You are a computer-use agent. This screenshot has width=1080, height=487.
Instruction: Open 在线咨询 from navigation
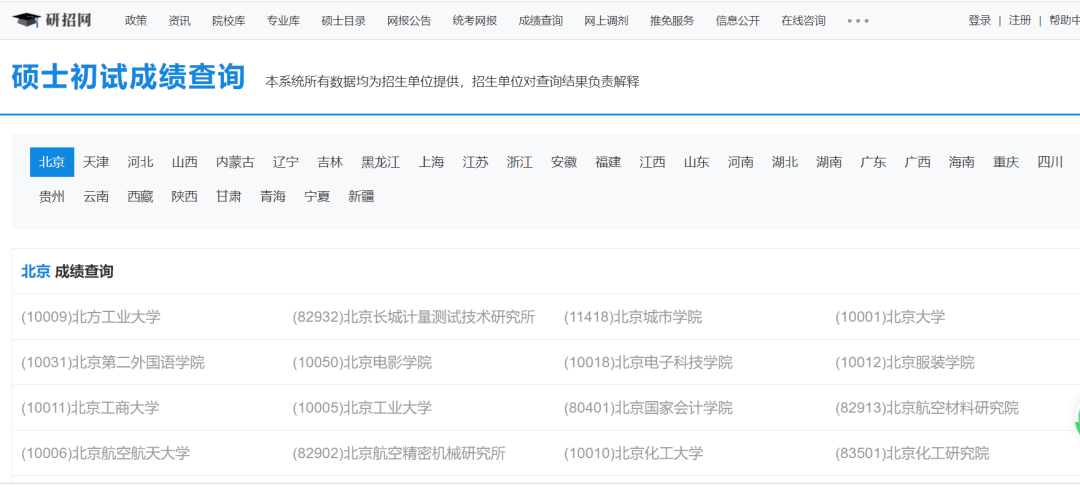804,21
